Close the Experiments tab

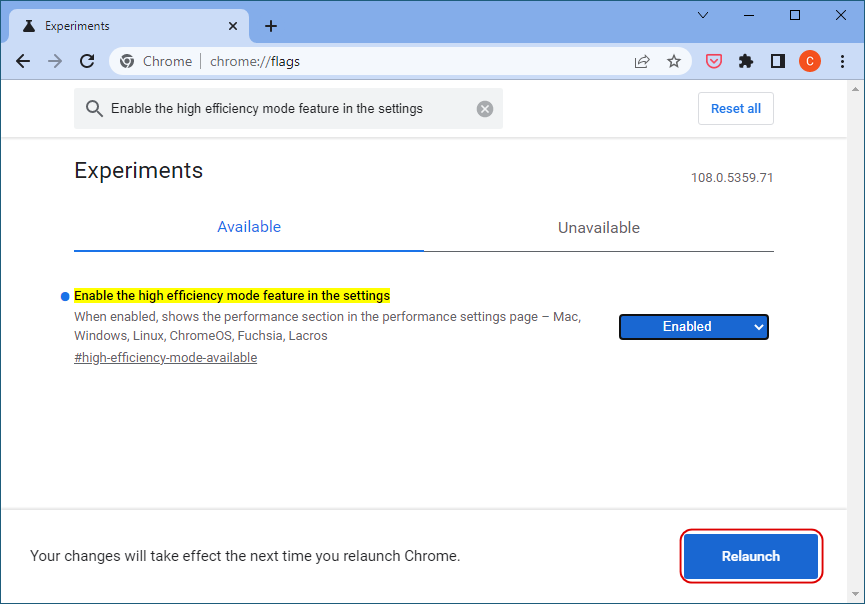(x=233, y=26)
